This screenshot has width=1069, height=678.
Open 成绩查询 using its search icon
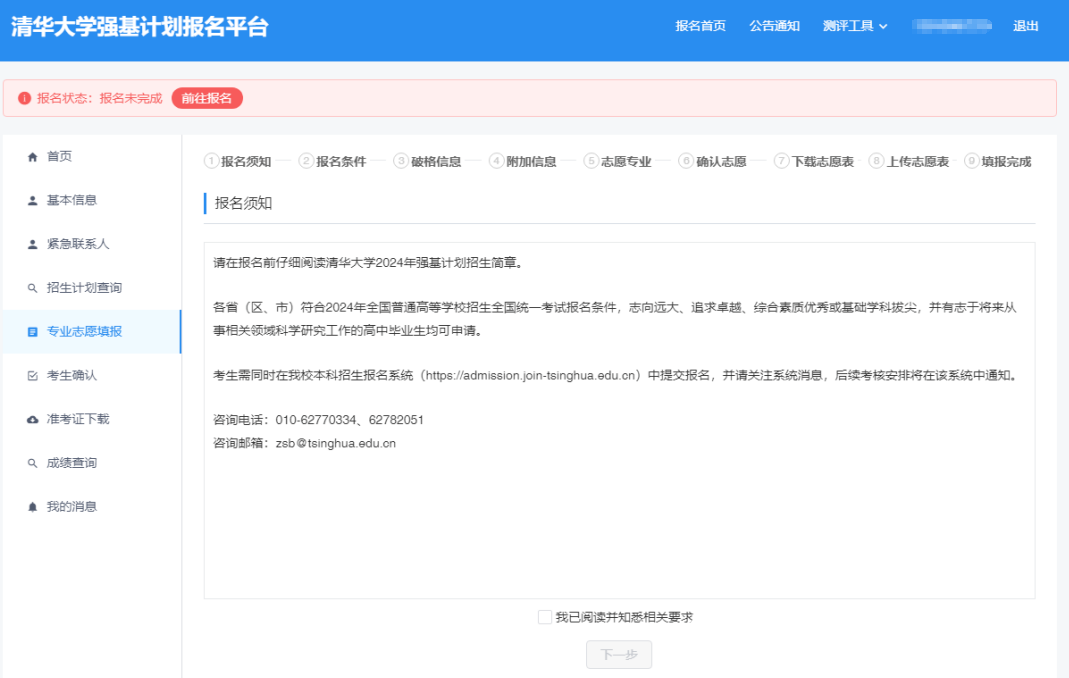(x=31, y=463)
